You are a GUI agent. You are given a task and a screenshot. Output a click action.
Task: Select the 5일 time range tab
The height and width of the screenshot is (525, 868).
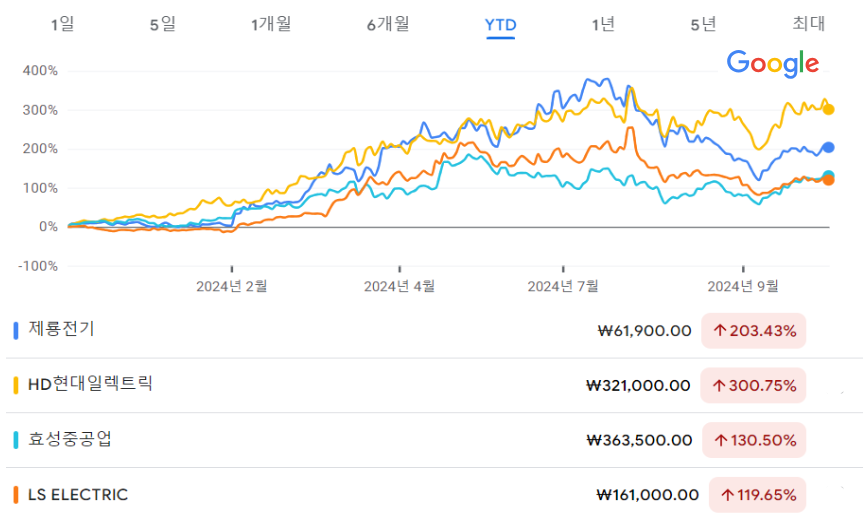(x=162, y=24)
